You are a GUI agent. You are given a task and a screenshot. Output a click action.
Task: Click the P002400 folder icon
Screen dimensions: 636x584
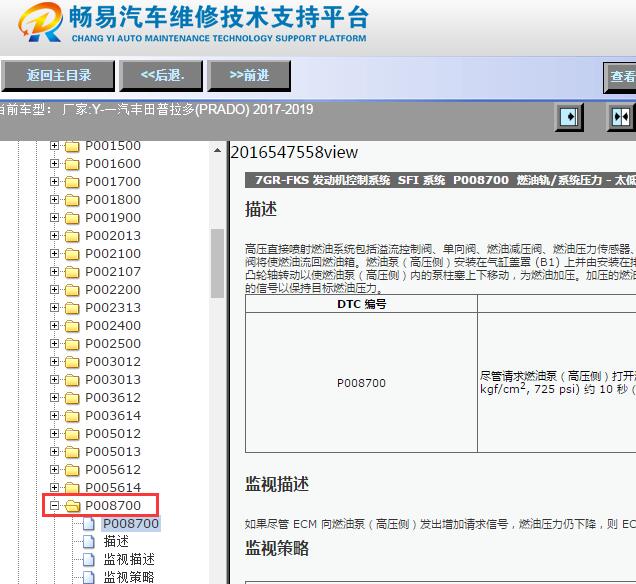[x=72, y=326]
